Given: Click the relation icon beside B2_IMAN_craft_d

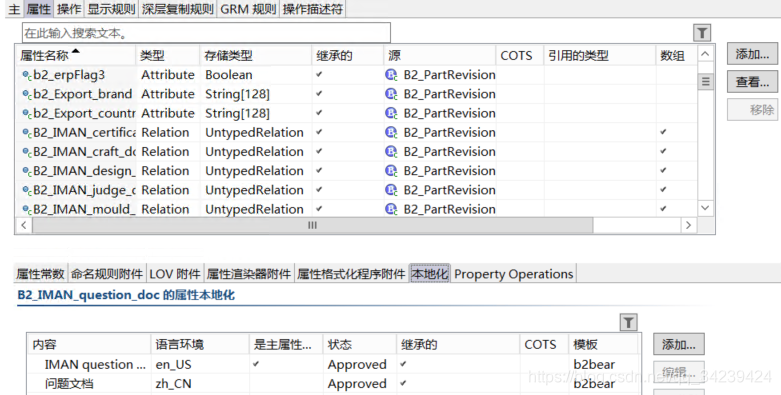Looking at the screenshot, I should [x=27, y=152].
